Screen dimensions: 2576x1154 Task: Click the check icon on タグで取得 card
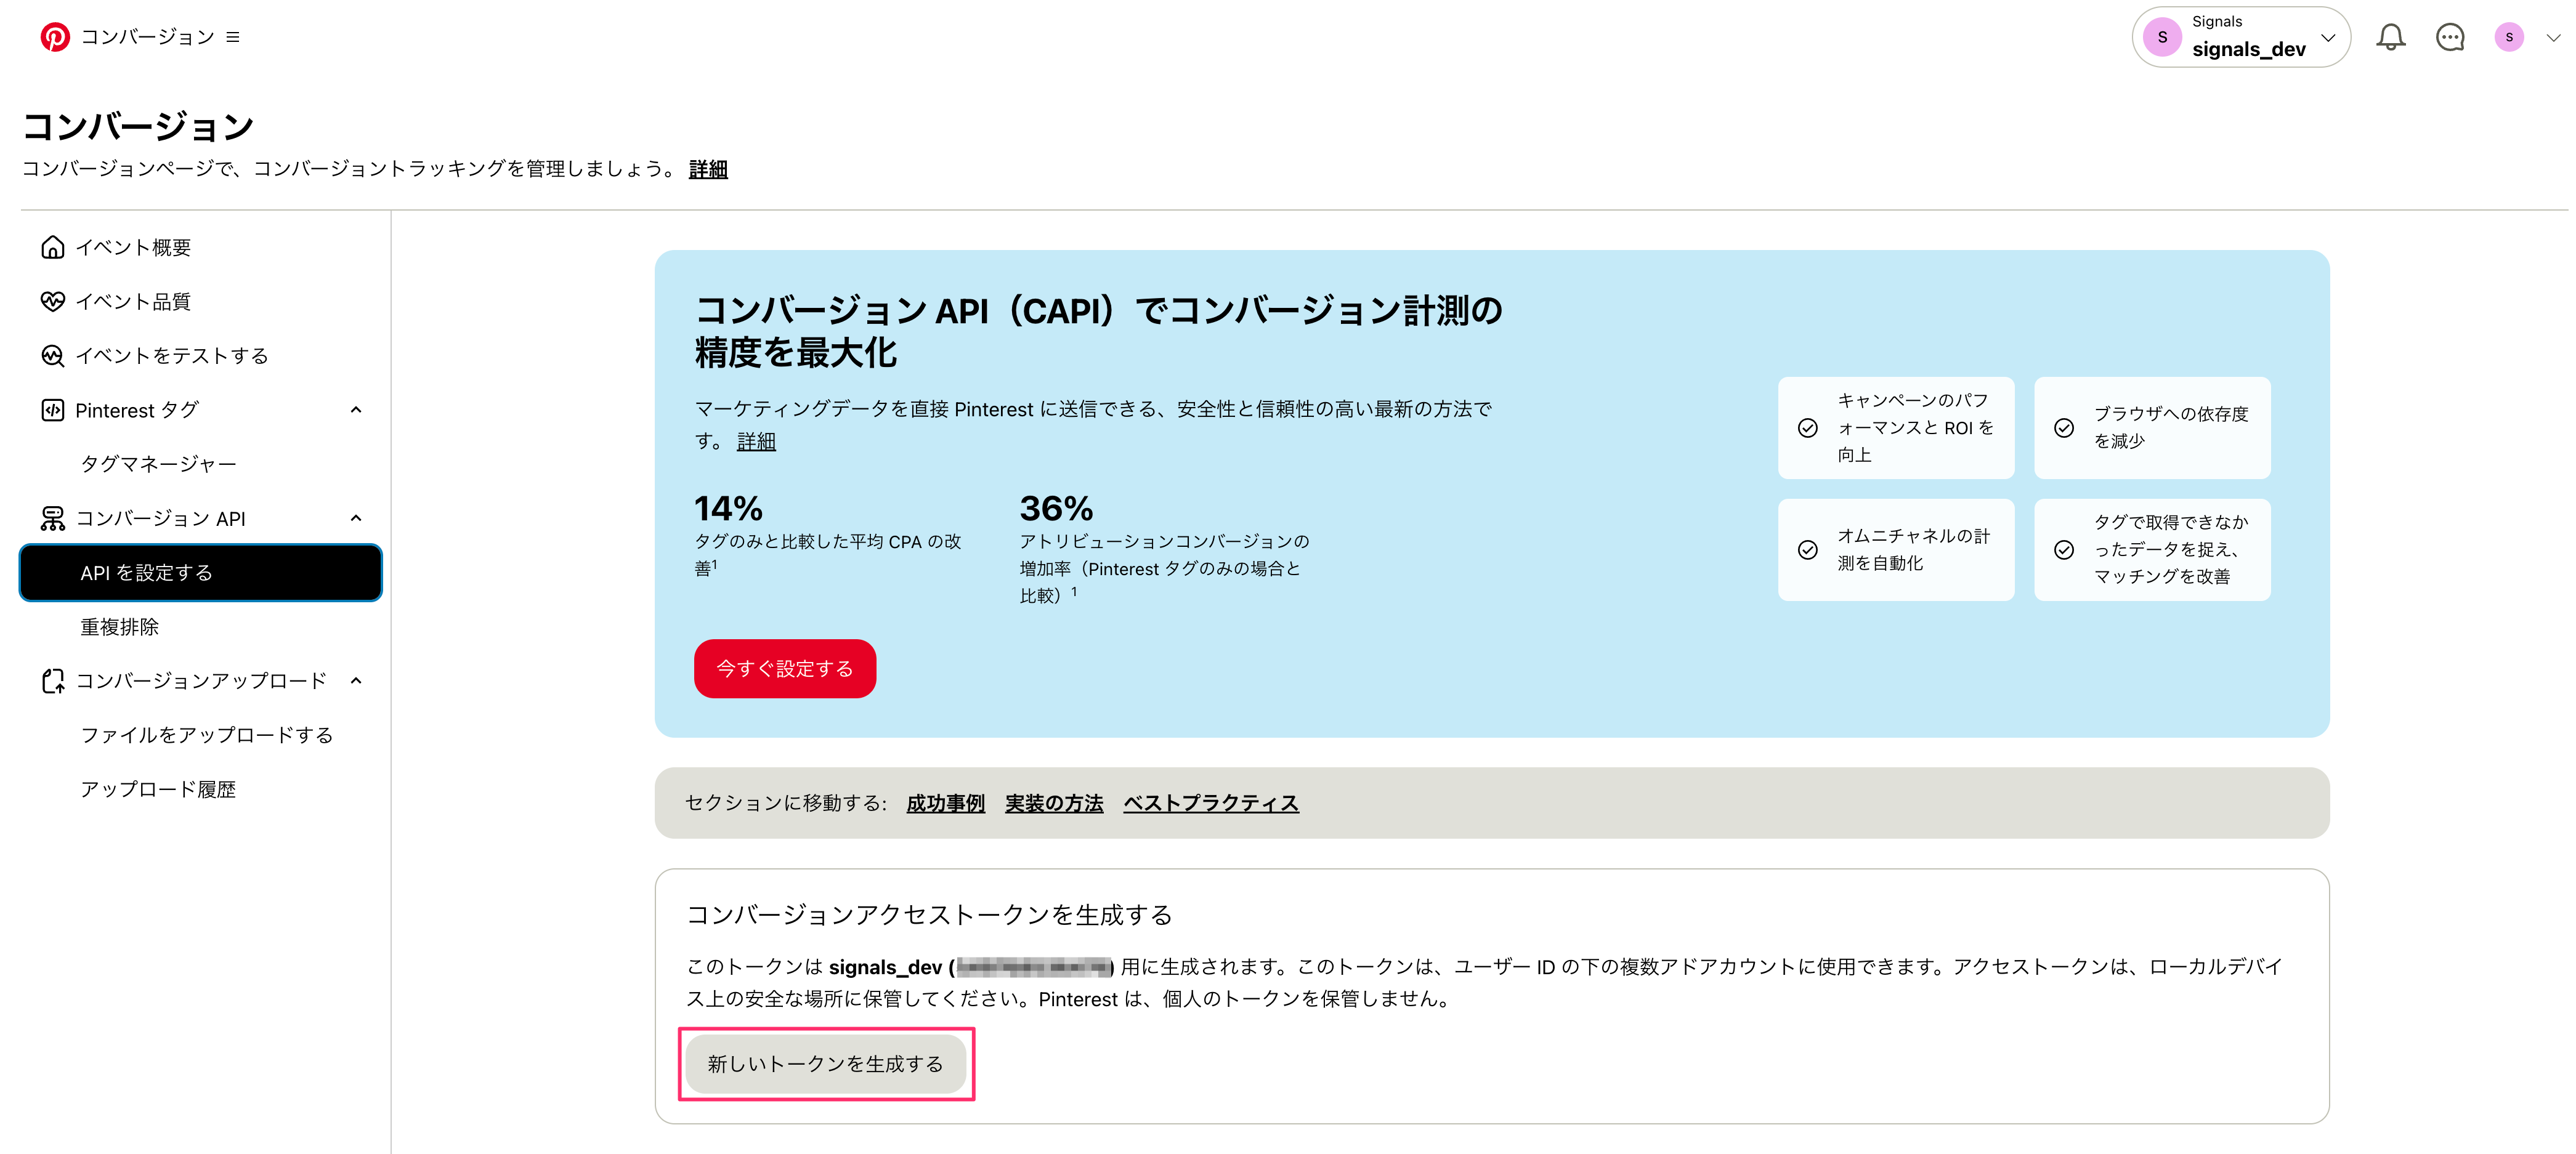click(x=2064, y=550)
